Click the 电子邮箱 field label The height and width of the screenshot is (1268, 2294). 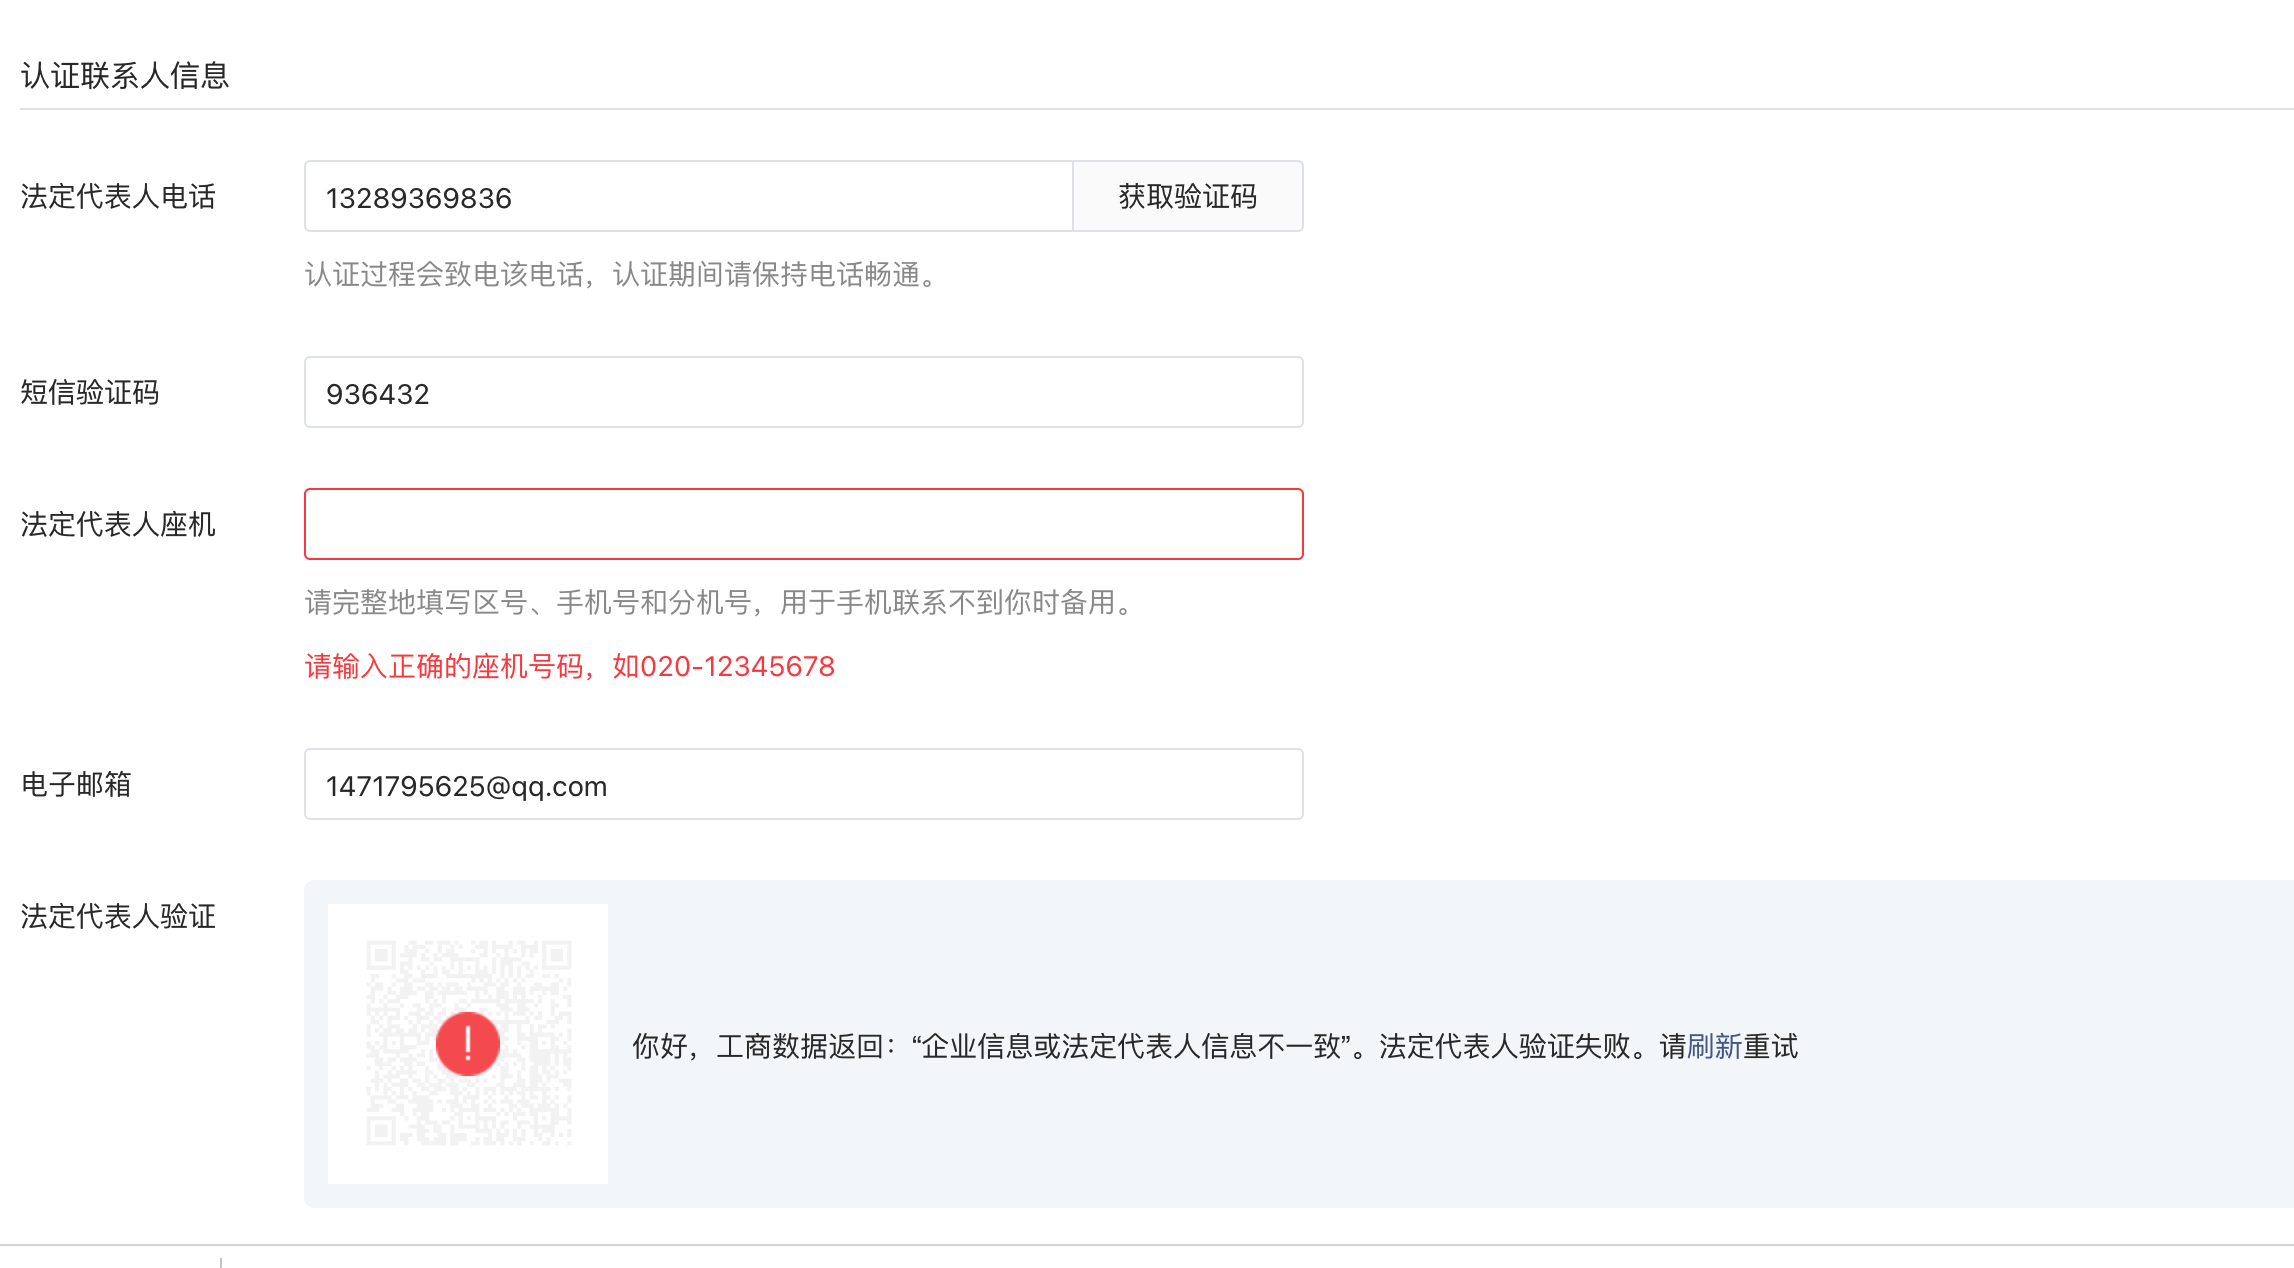click(x=76, y=785)
